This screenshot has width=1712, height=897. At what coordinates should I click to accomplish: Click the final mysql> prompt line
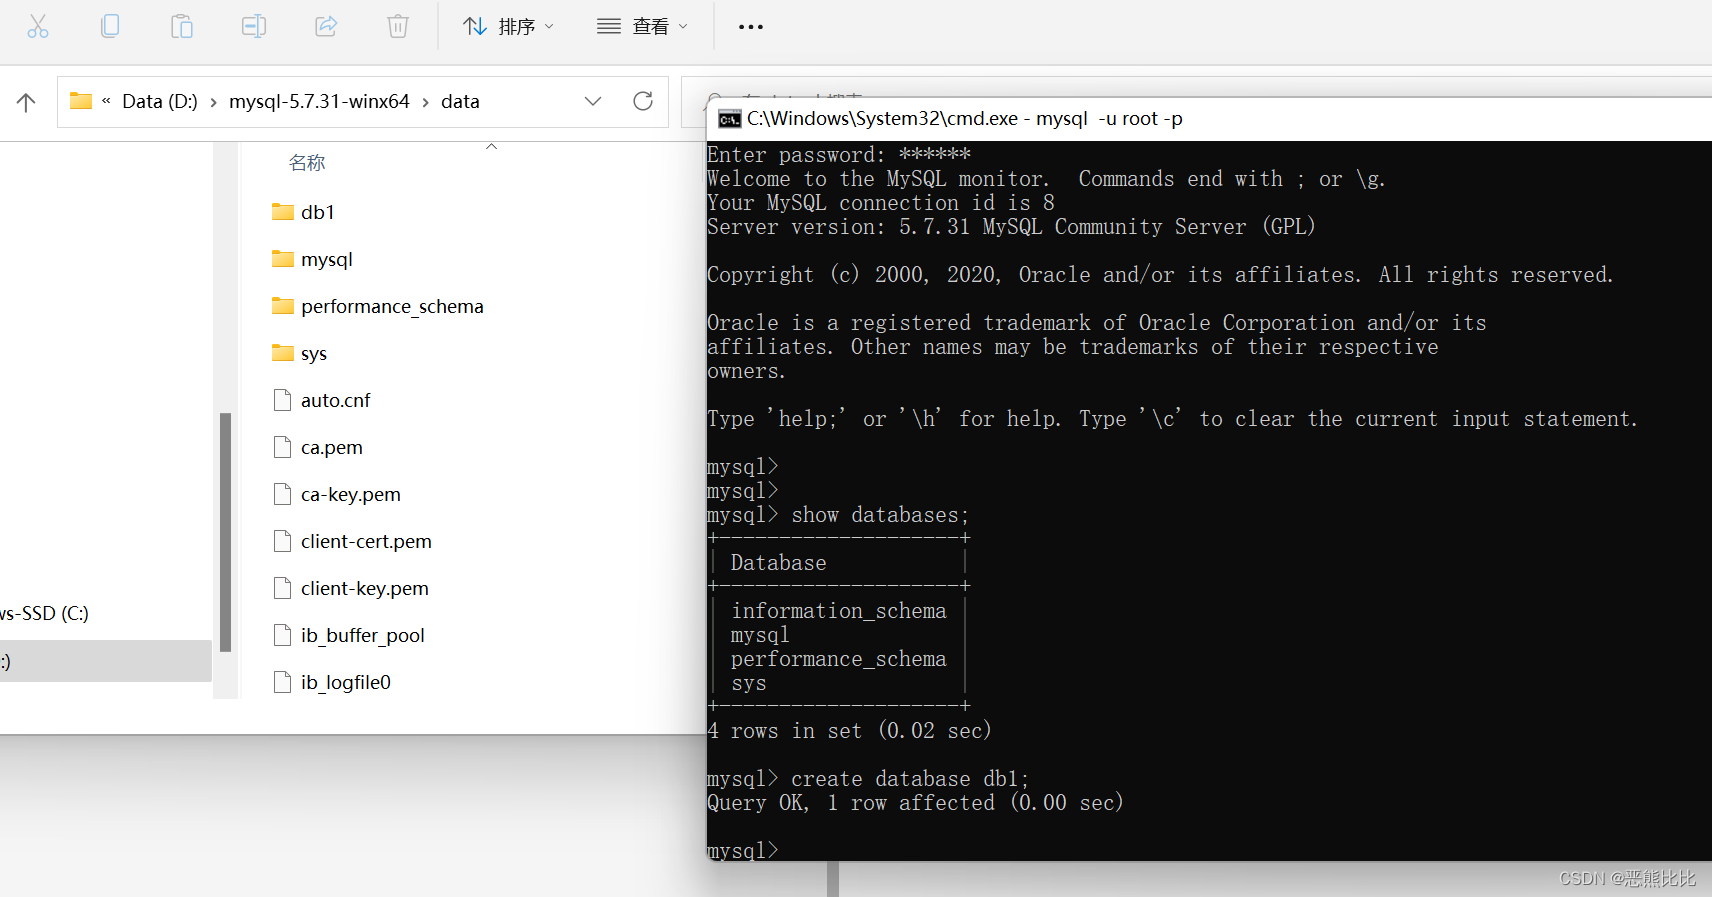[x=742, y=851]
